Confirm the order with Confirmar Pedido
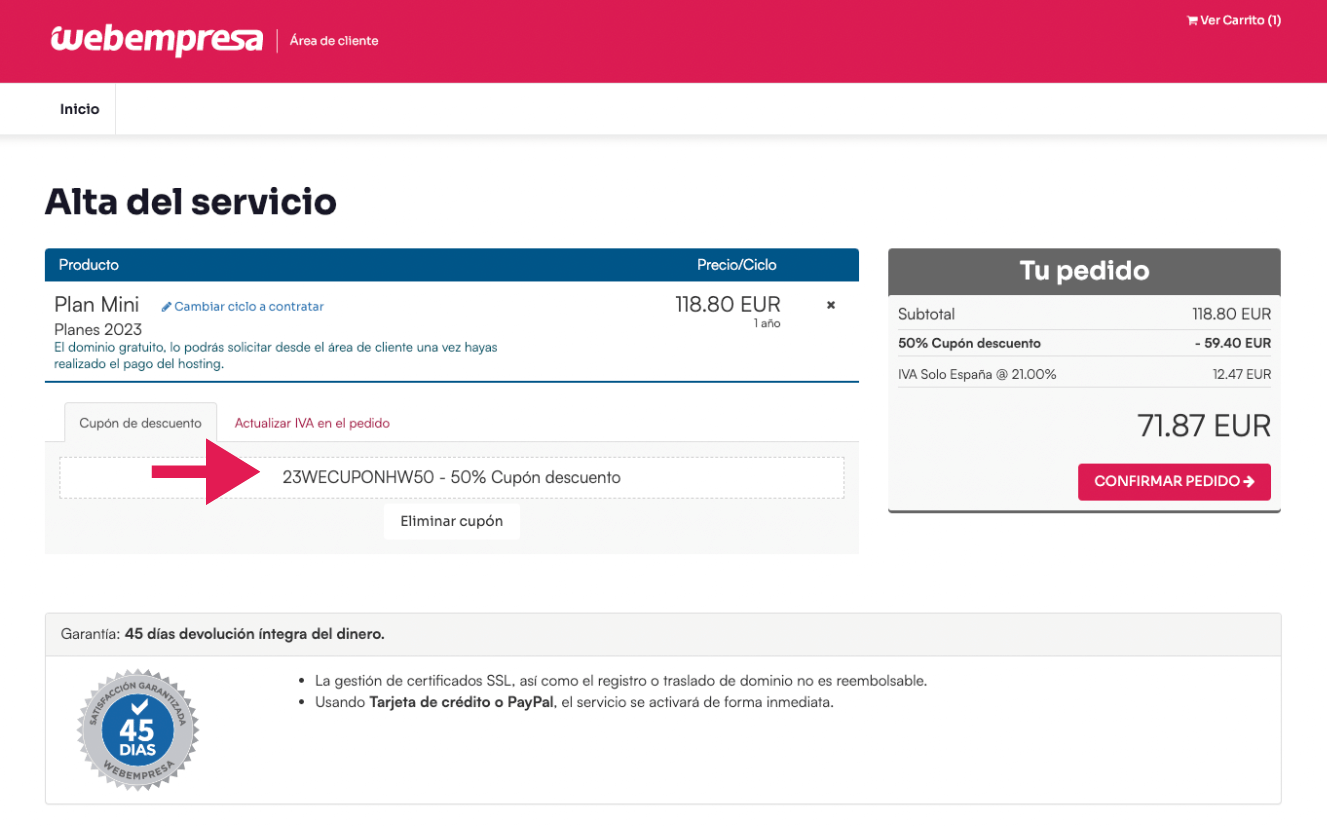This screenshot has height=826, width=1327. (1174, 481)
